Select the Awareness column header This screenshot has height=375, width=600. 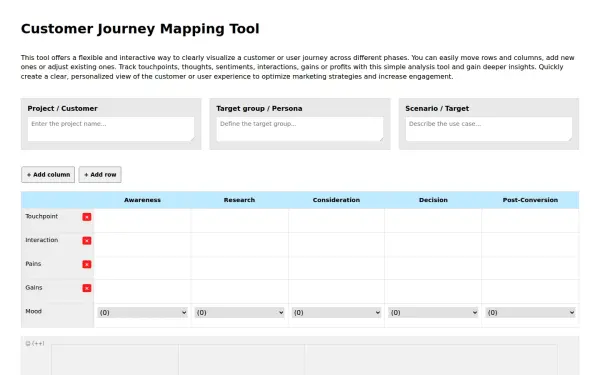[142, 200]
